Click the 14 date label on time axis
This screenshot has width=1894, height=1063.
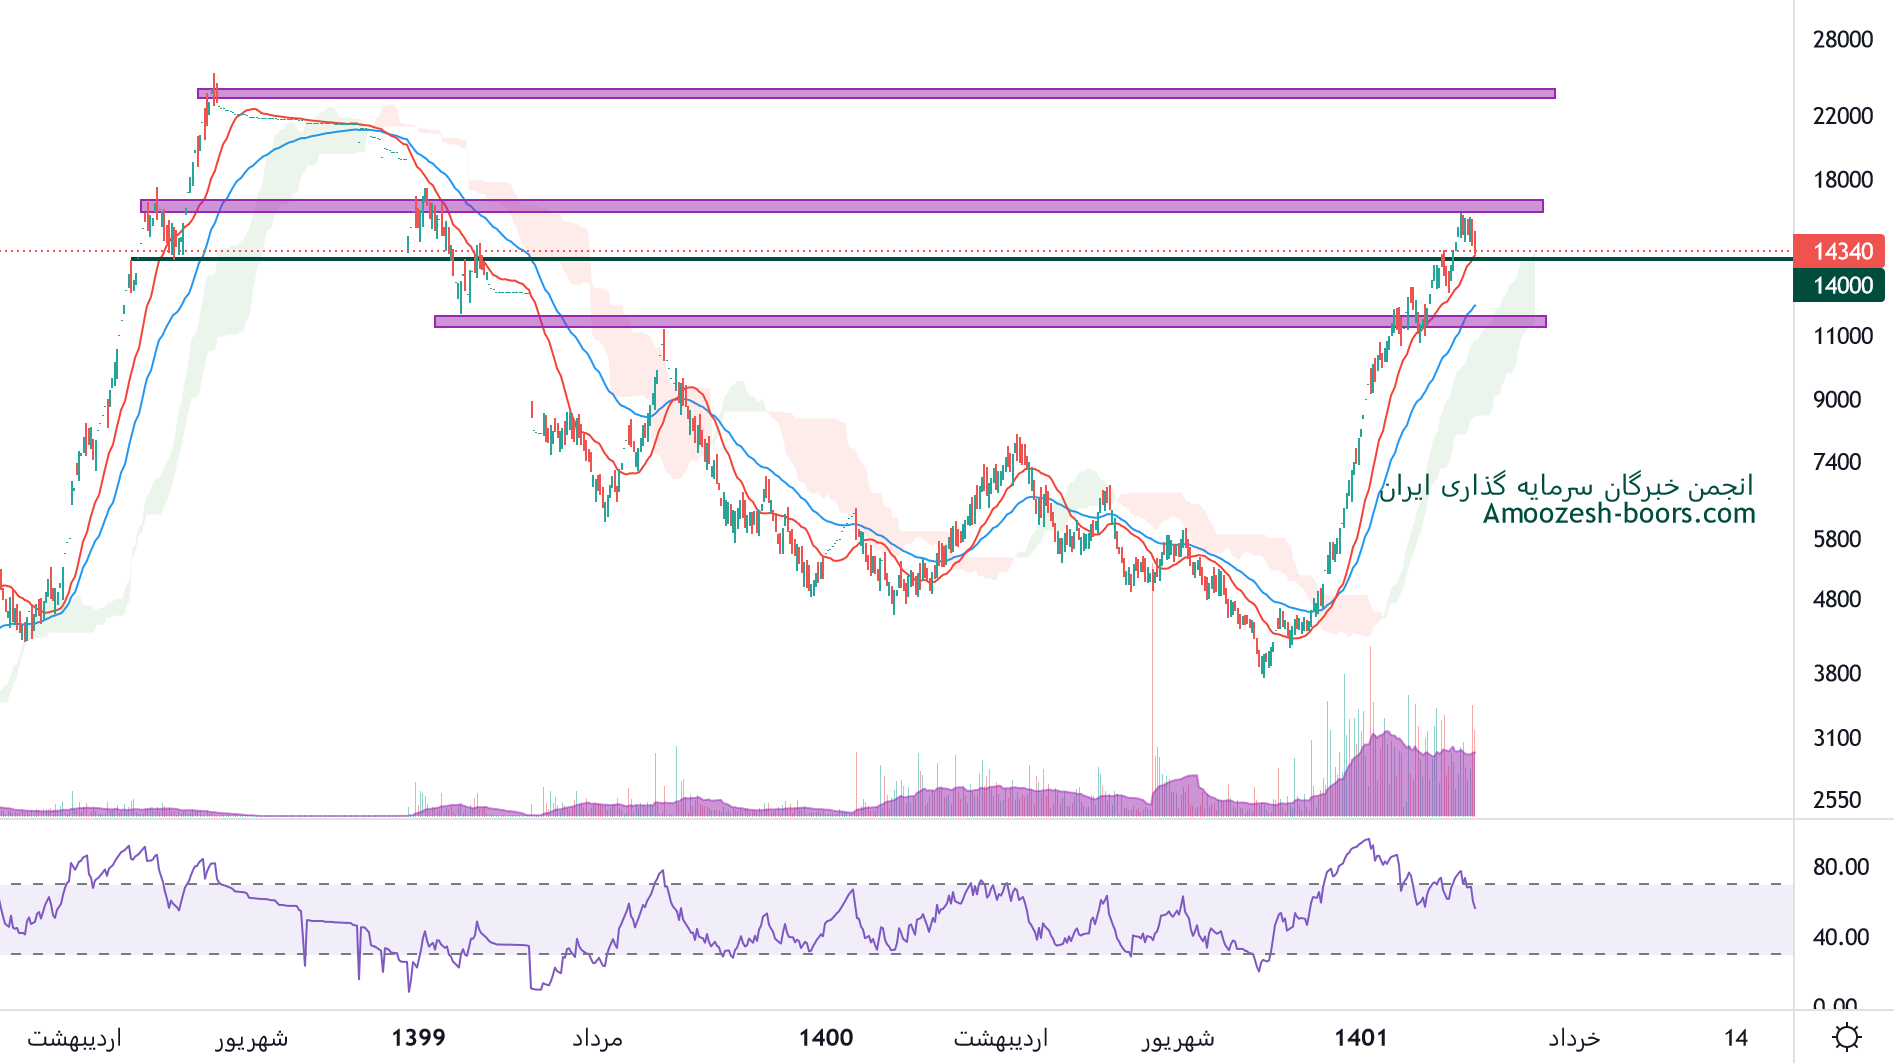click(x=1735, y=1038)
